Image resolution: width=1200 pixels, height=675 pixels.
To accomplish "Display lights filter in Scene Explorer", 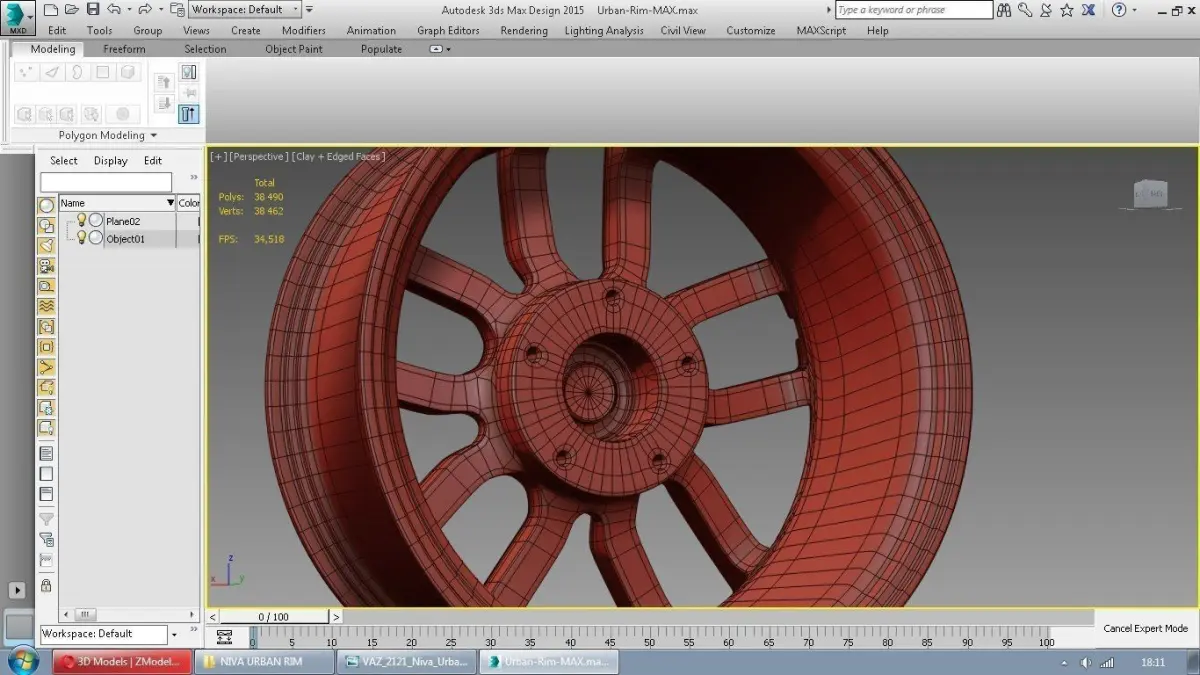I will pyautogui.click(x=46, y=245).
